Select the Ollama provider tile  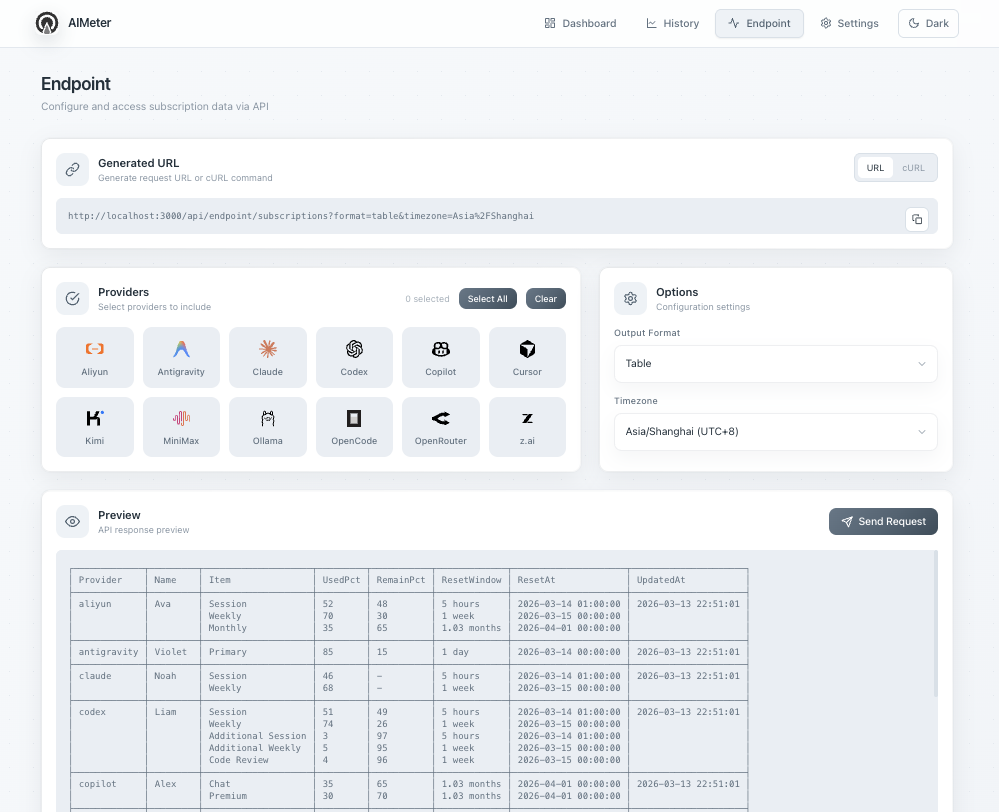(x=268, y=427)
